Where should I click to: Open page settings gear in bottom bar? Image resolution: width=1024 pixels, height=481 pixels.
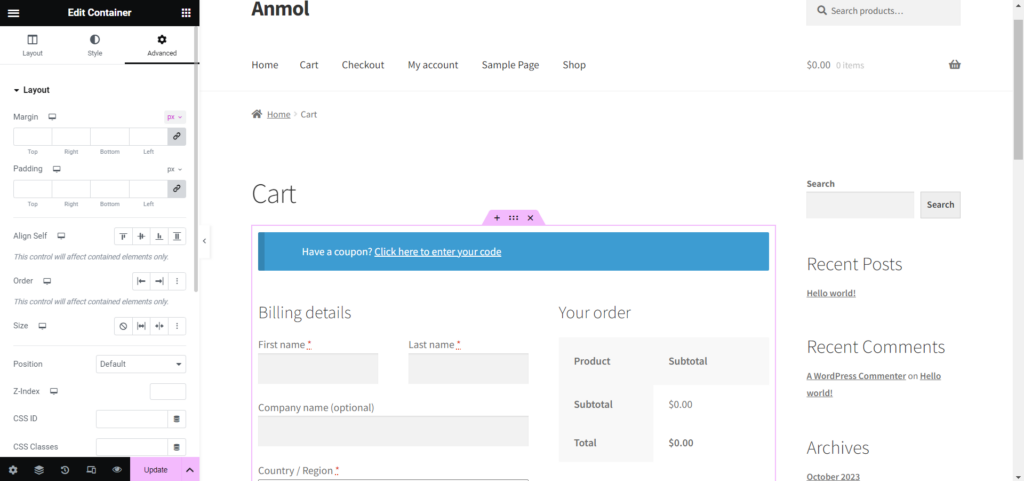click(13, 470)
